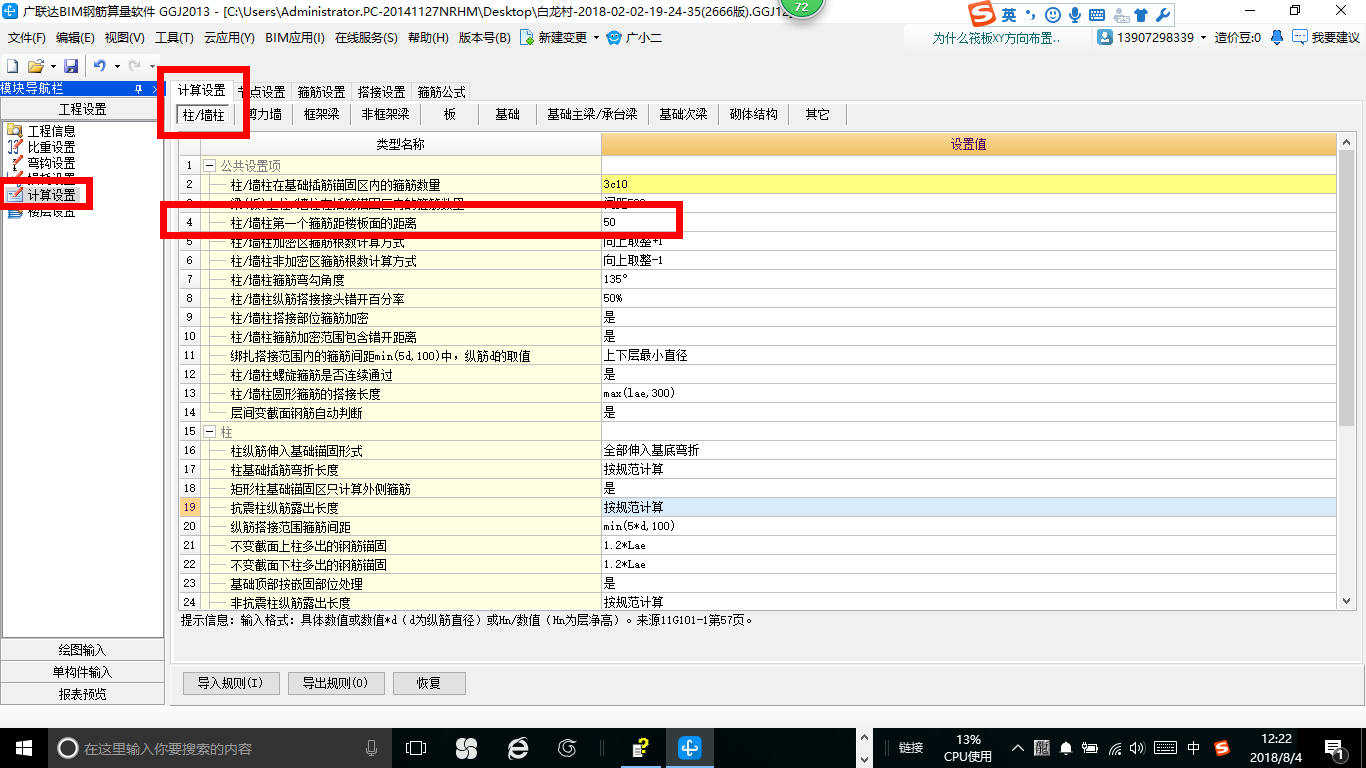
Task: Click the Open folder toolbar icon
Action: point(35,65)
